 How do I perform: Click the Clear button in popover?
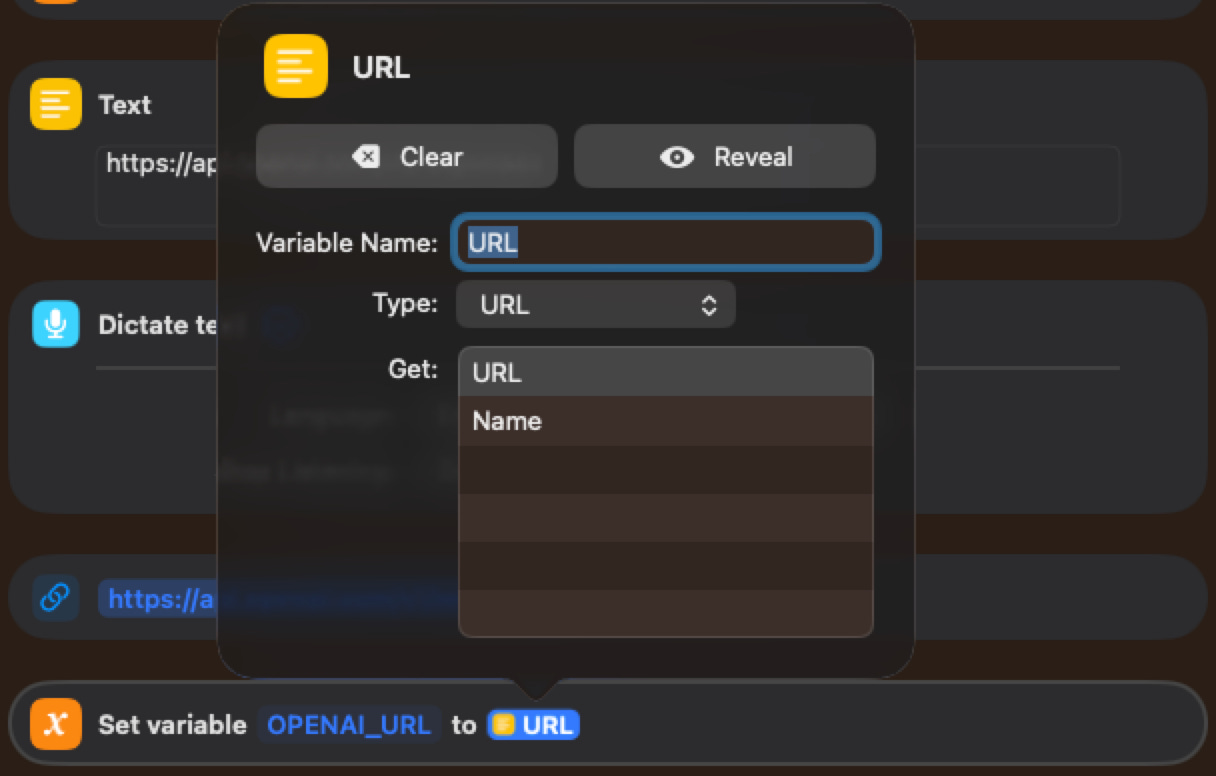(406, 156)
